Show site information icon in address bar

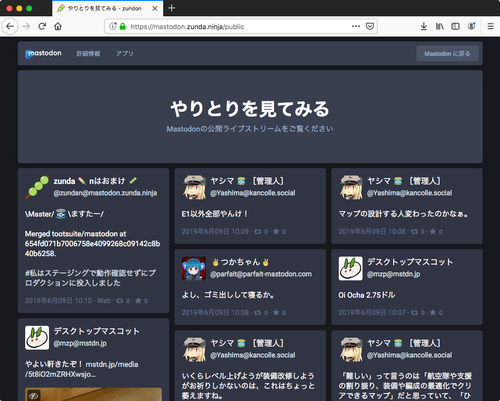(x=113, y=26)
